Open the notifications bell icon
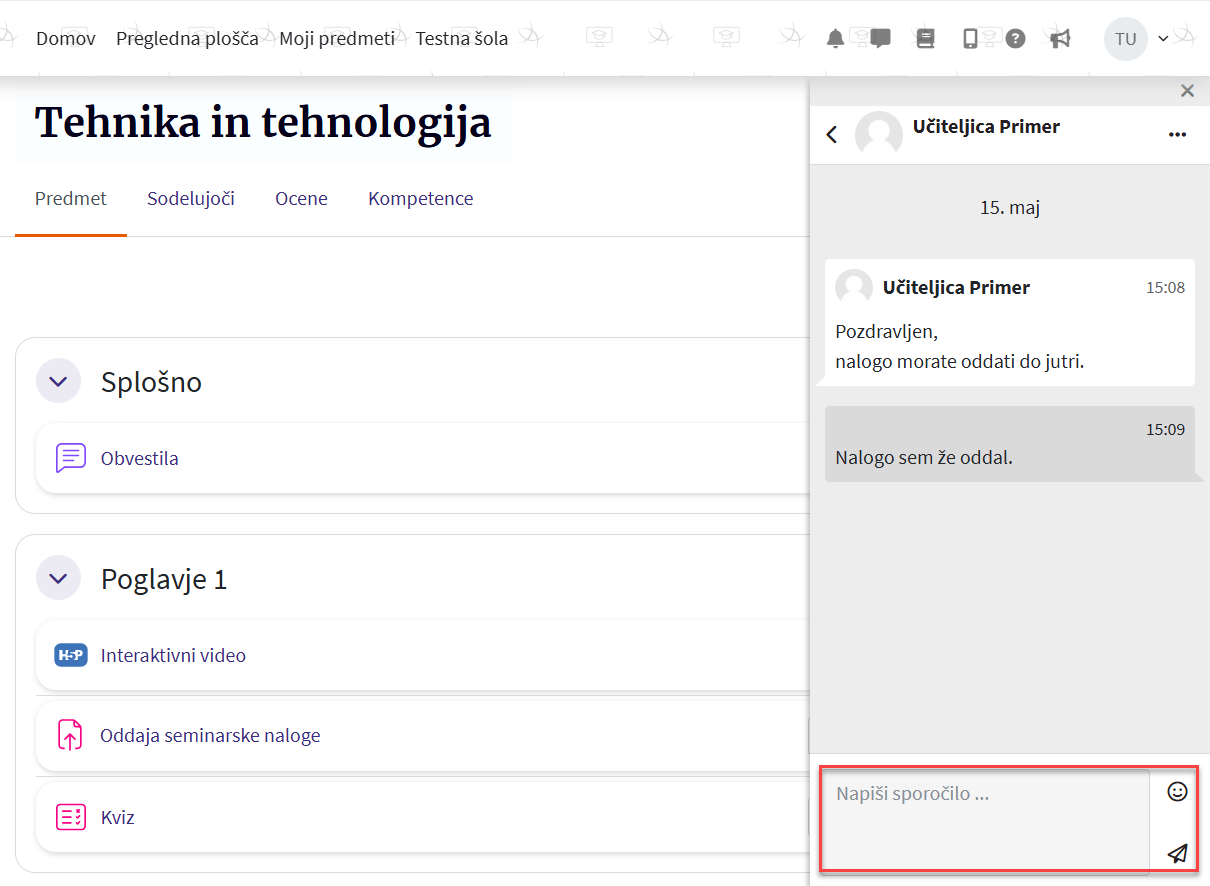 pos(835,39)
